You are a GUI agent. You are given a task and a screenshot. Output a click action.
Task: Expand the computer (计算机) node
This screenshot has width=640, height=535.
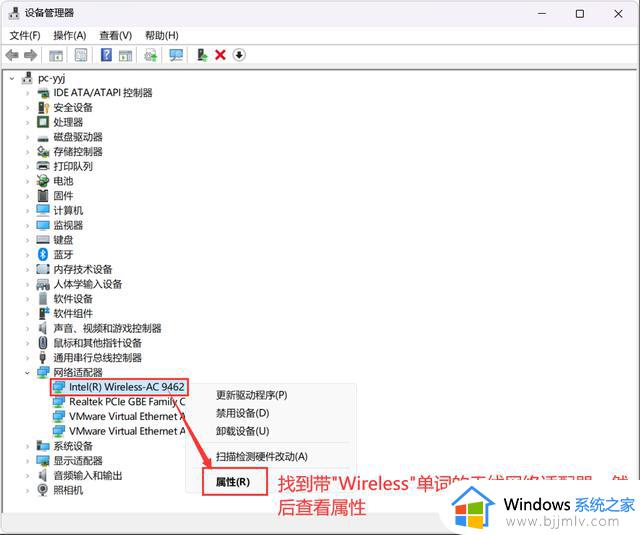click(27, 210)
